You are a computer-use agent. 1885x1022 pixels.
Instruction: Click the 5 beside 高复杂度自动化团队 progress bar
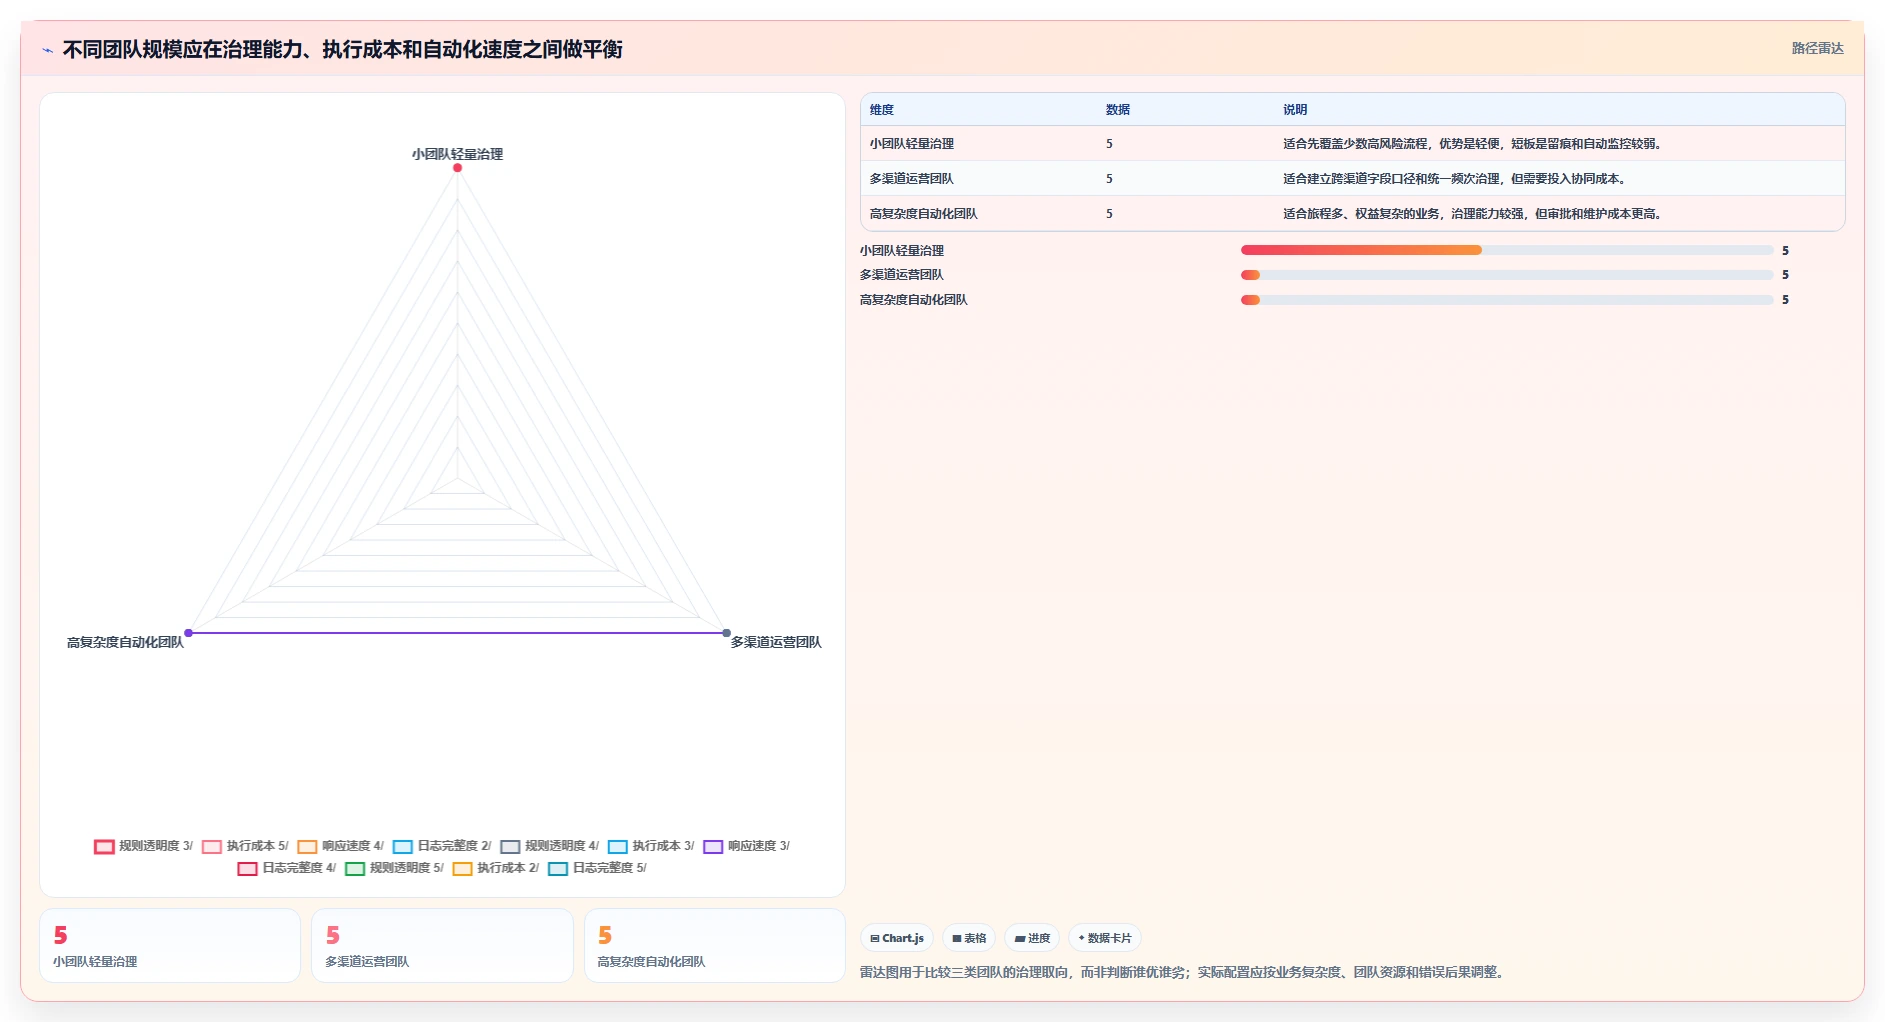click(x=1785, y=300)
